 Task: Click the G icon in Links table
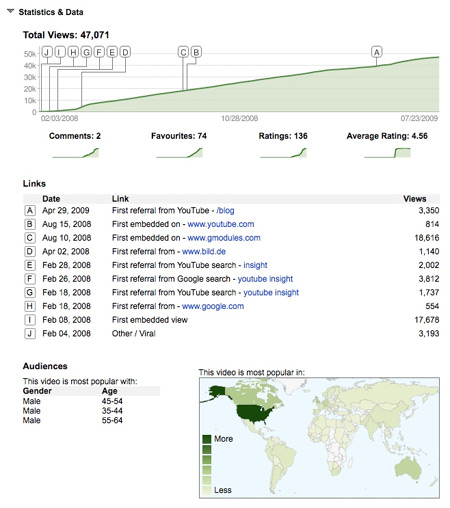(30, 293)
